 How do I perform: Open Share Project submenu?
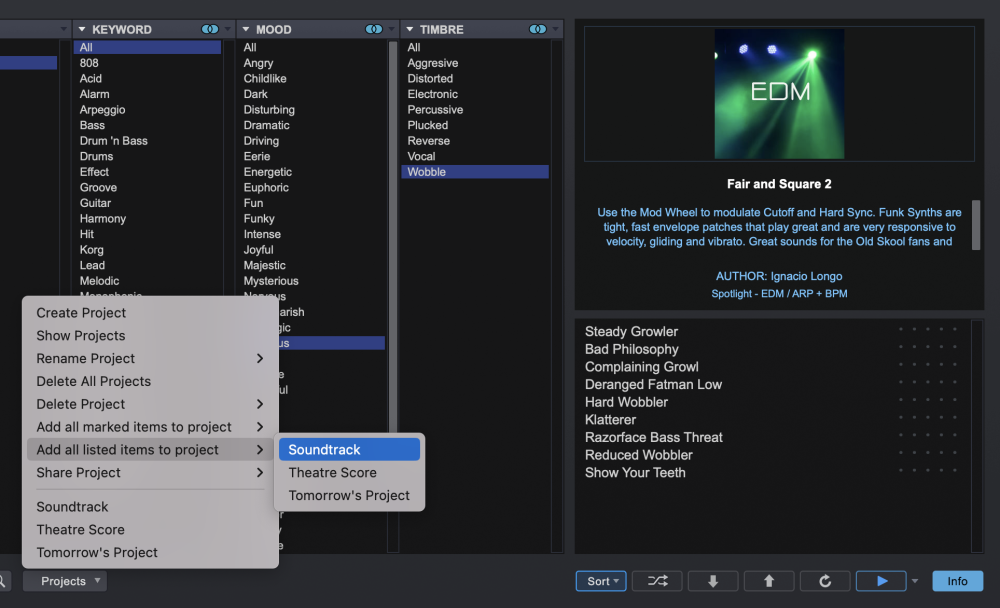pos(151,473)
